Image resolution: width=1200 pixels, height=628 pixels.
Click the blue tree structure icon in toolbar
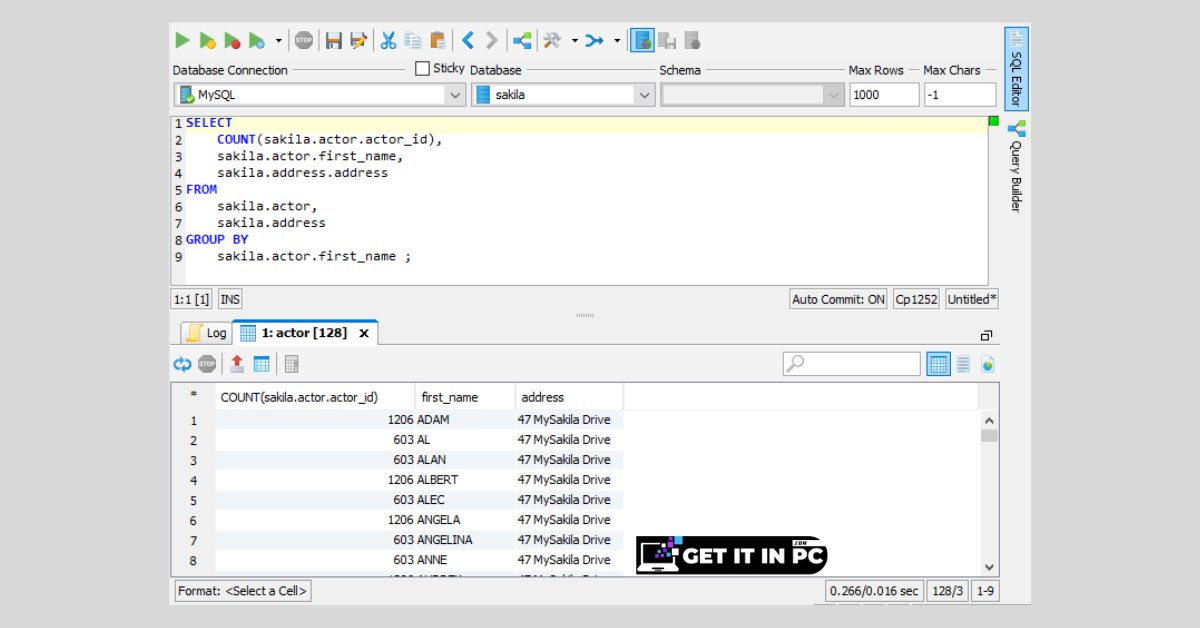[522, 40]
